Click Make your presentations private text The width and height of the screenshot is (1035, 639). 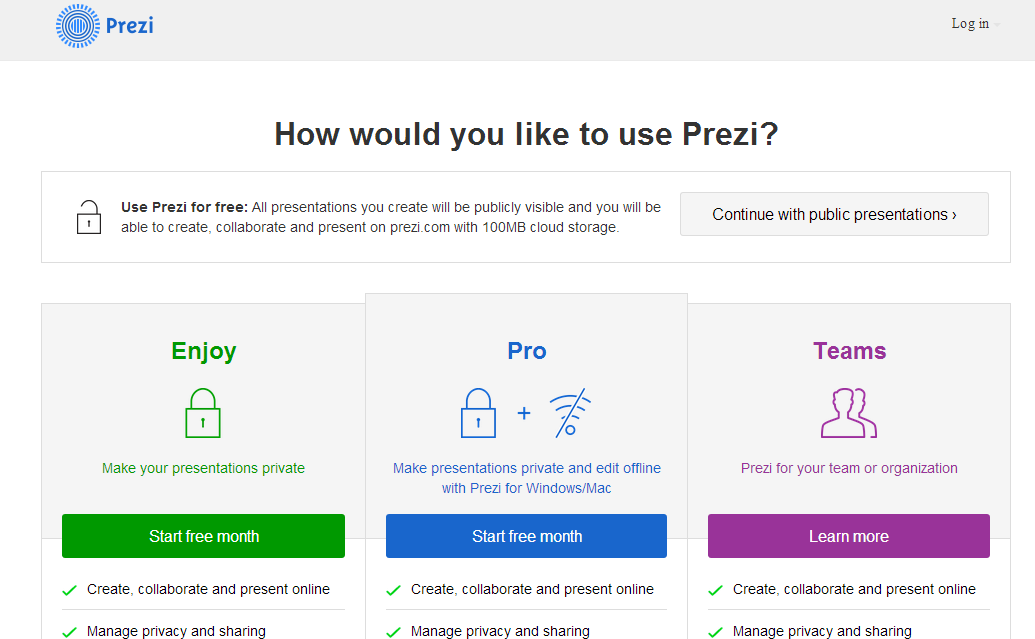point(203,468)
